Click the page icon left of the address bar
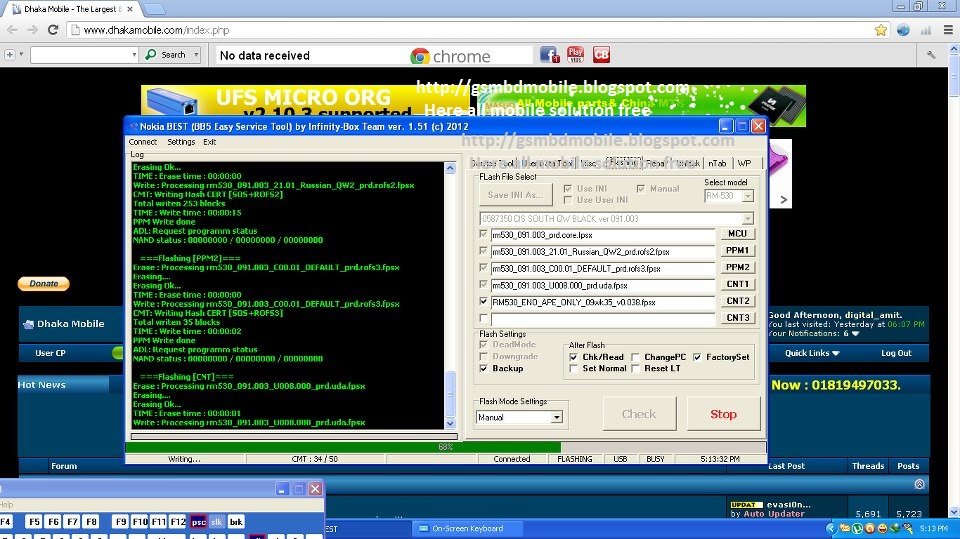 (75, 30)
